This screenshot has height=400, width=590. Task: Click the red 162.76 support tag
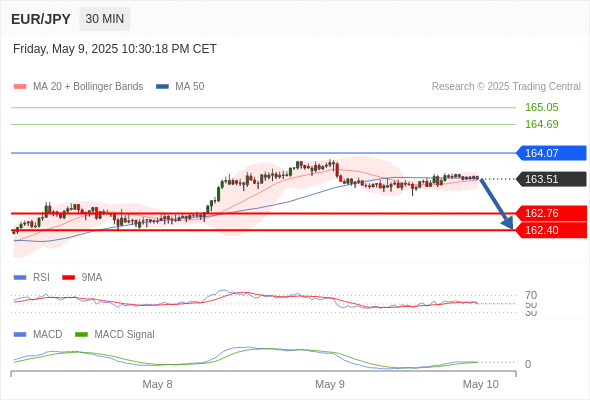coord(551,213)
